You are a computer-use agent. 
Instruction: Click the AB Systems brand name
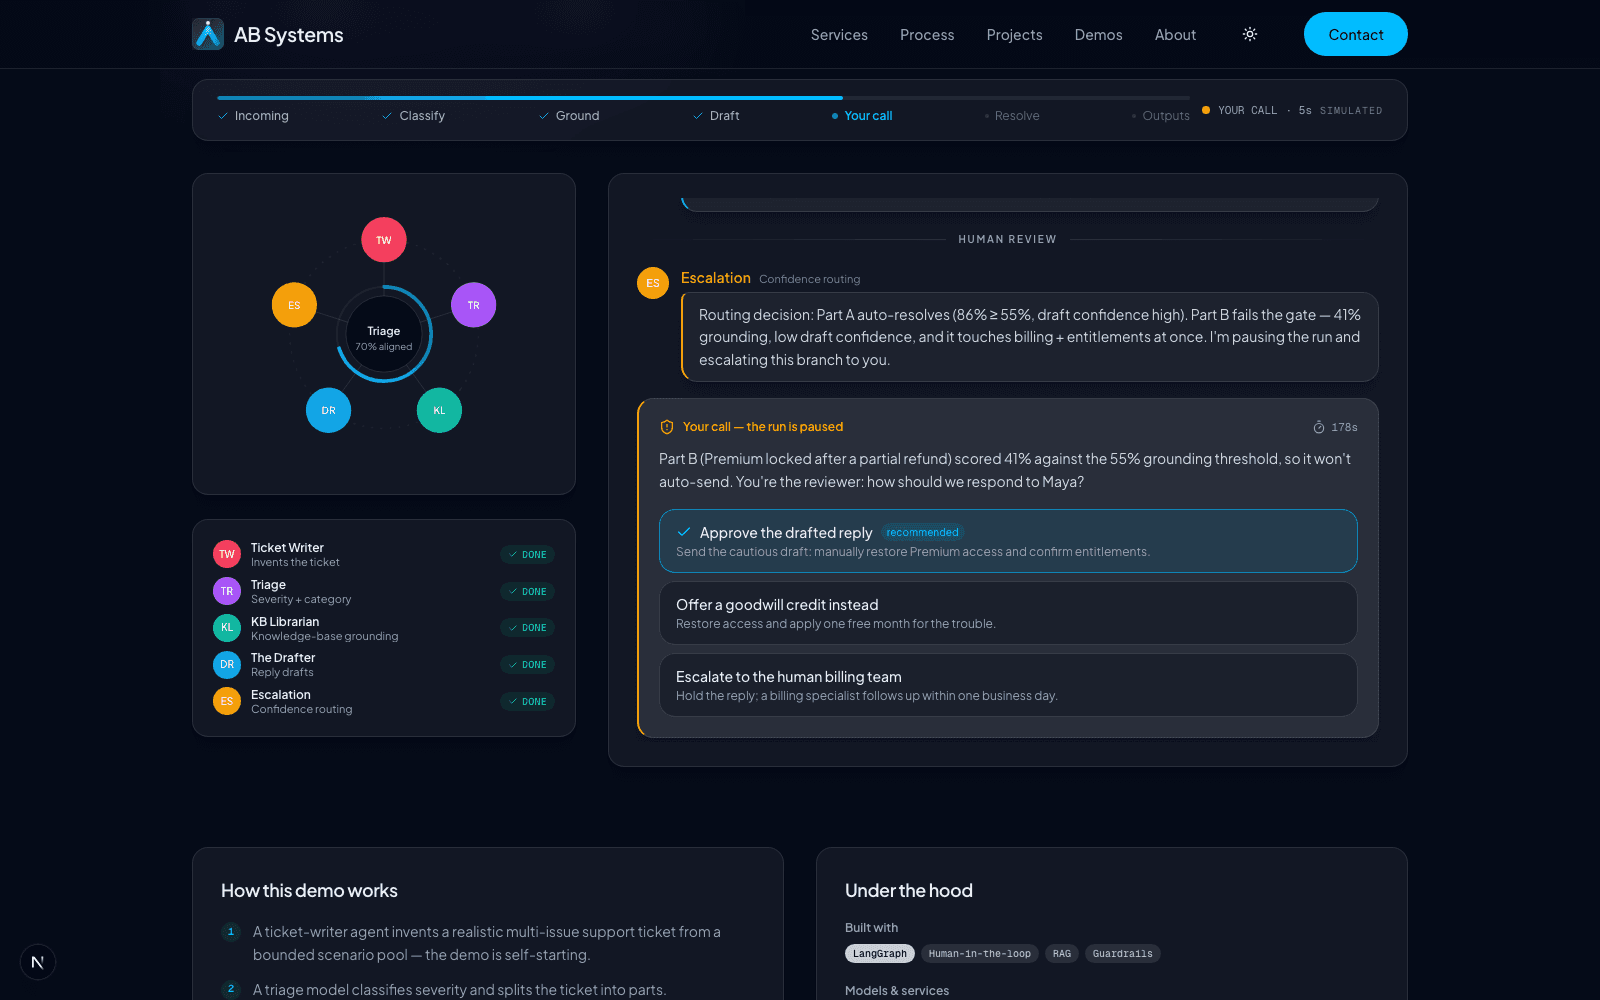289,35
